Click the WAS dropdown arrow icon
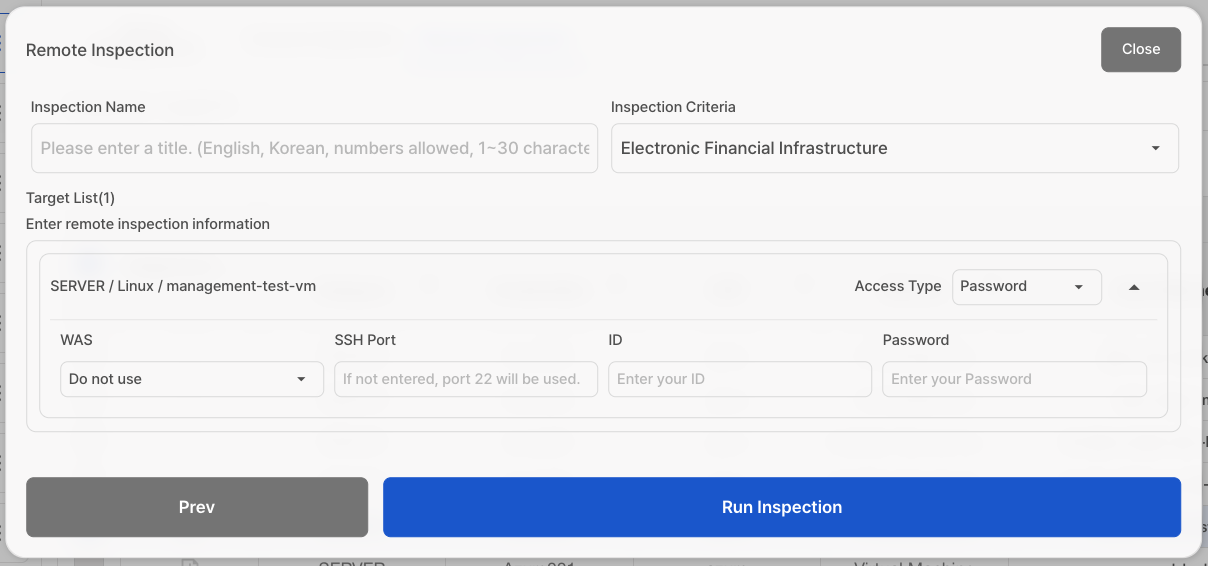This screenshot has height=566, width=1208. (301, 379)
